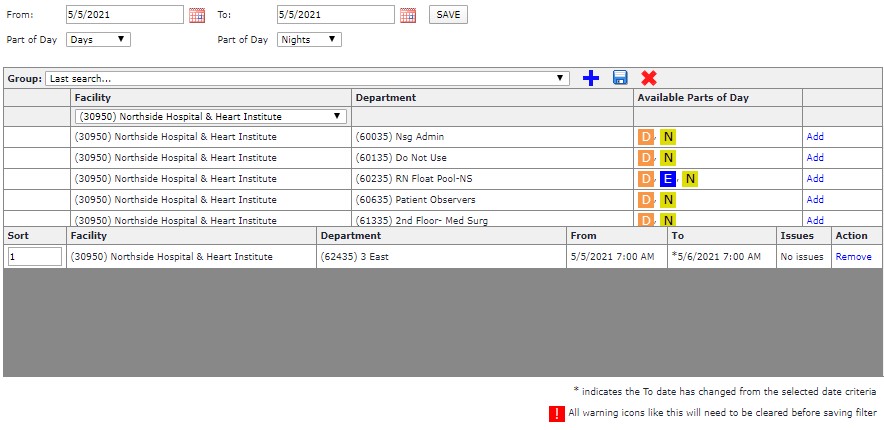
Task: Click the Department column header
Action: point(384,98)
